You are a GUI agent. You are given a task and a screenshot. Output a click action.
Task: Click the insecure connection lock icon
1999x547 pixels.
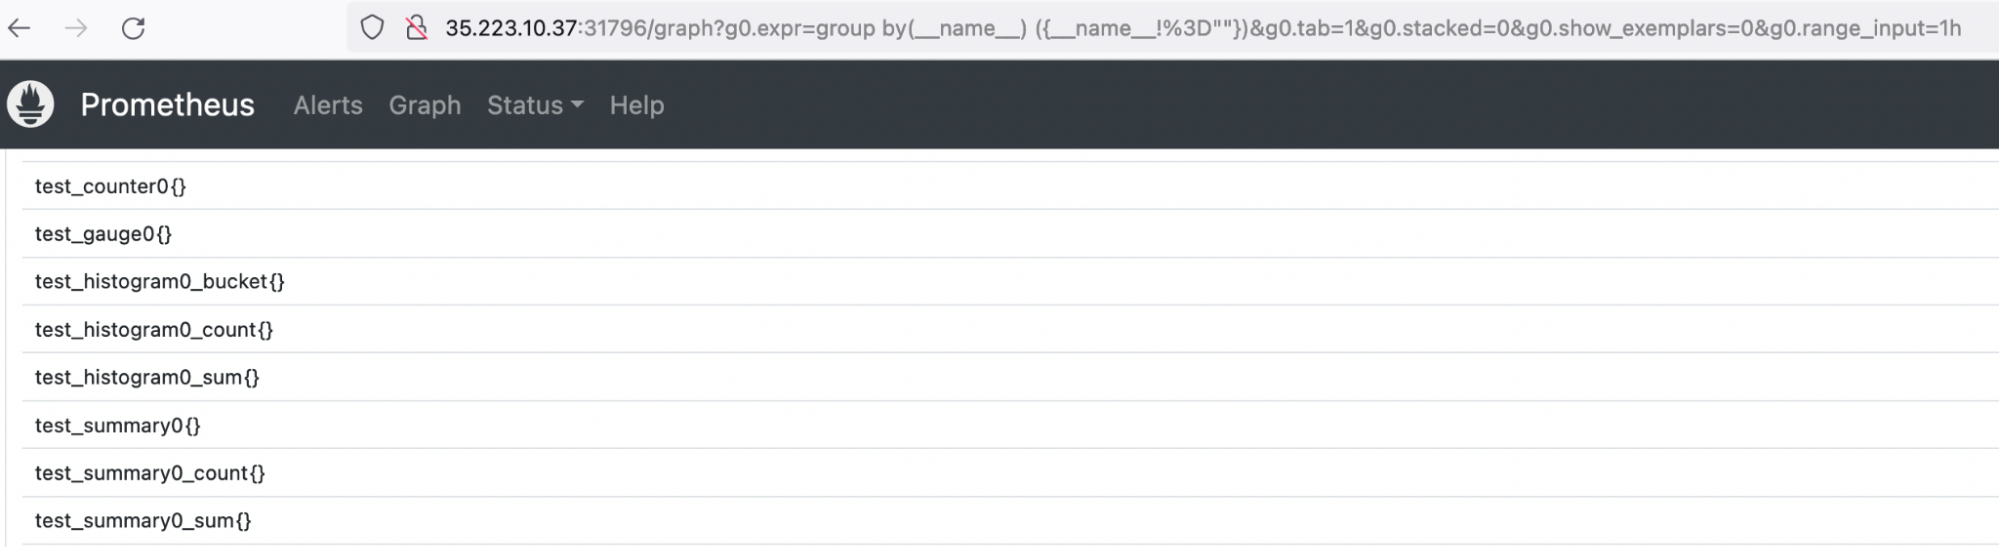(417, 28)
